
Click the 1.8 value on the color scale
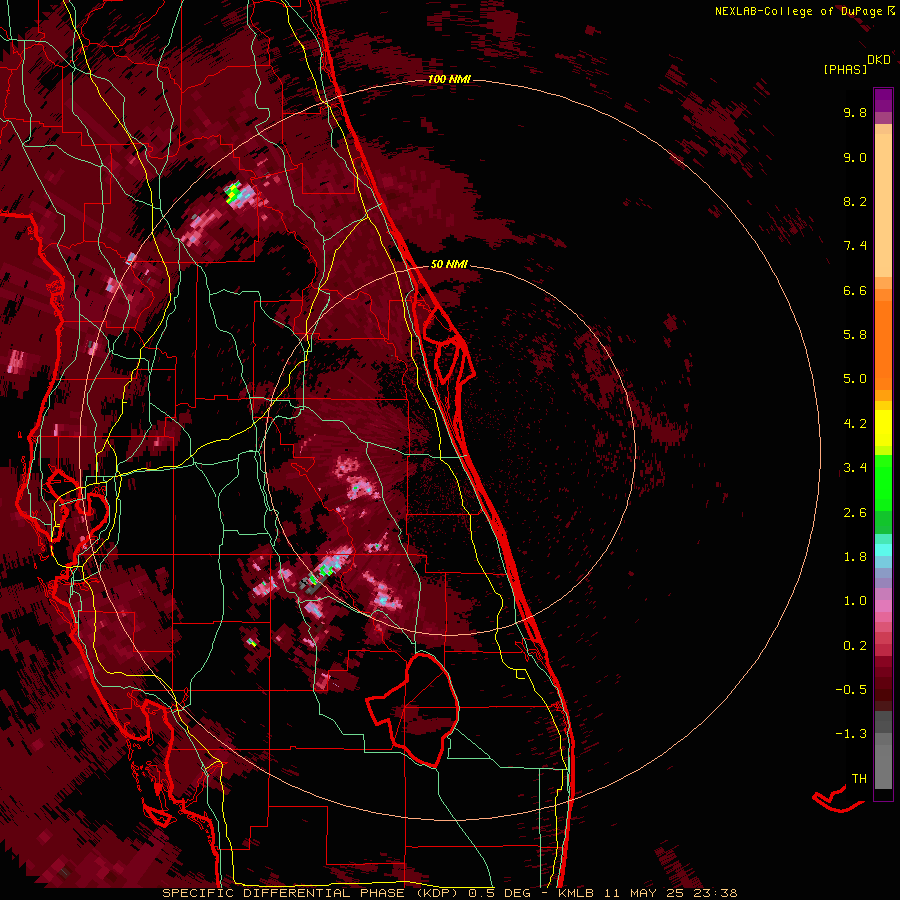(855, 557)
